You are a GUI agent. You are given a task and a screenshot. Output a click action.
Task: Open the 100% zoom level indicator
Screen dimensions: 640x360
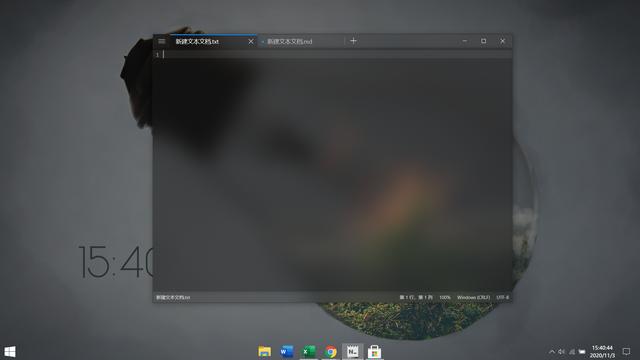point(445,298)
